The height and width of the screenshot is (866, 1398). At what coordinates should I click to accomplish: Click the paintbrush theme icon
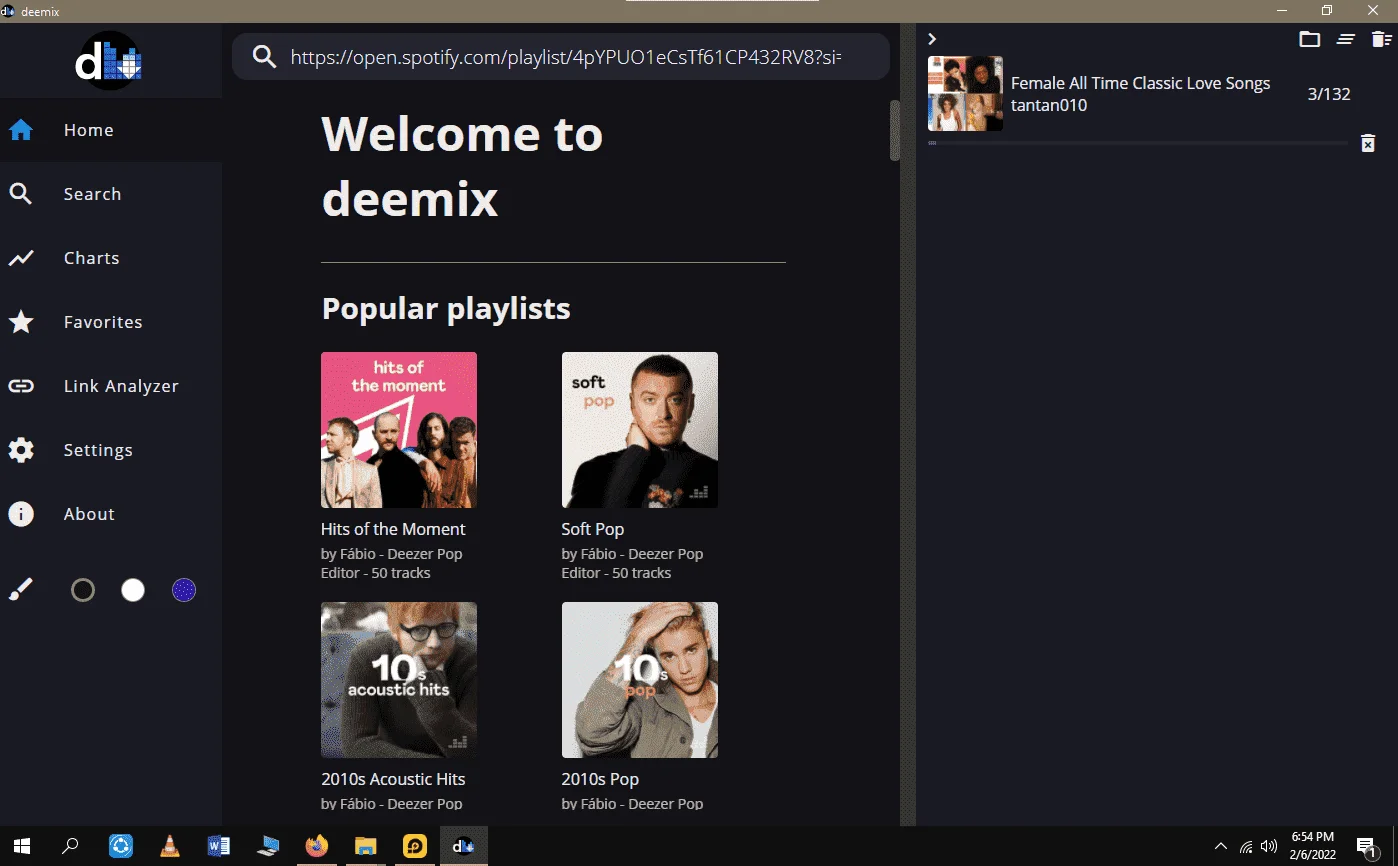[x=21, y=590]
